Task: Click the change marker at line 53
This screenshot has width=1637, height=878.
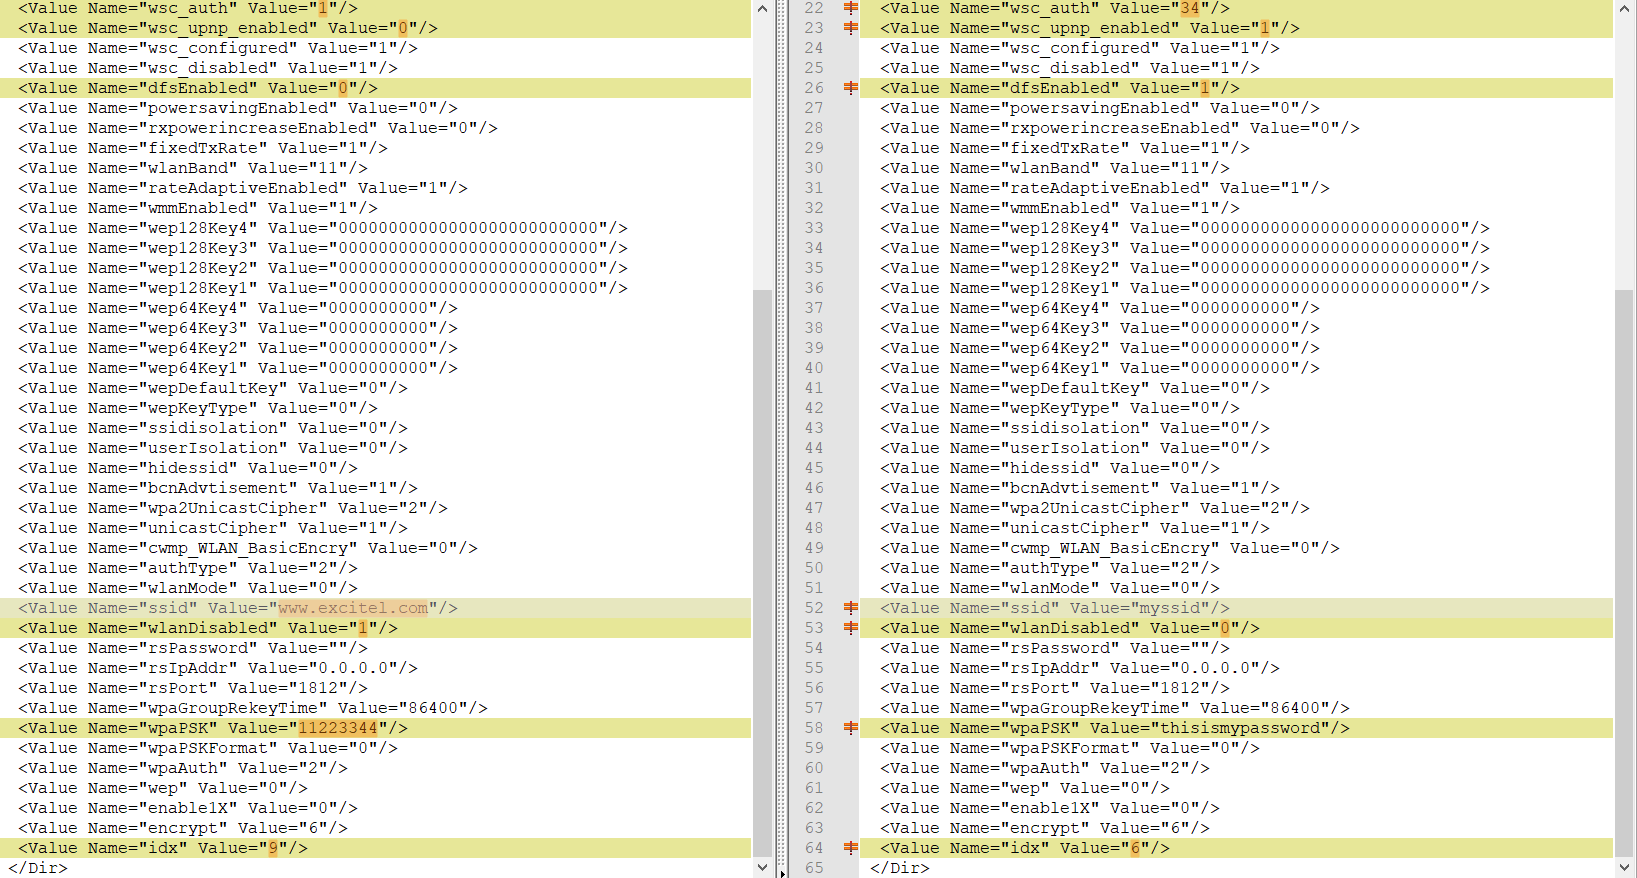Action: click(x=850, y=628)
